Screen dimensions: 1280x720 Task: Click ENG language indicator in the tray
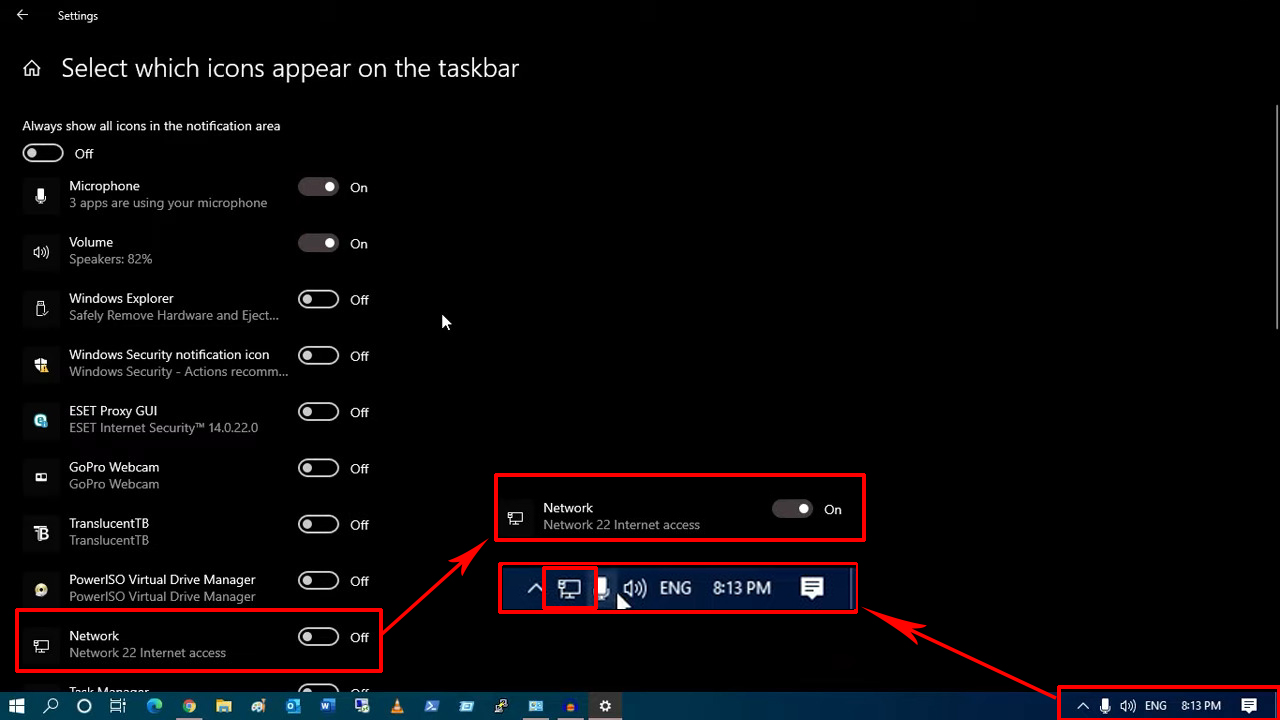(x=1155, y=705)
